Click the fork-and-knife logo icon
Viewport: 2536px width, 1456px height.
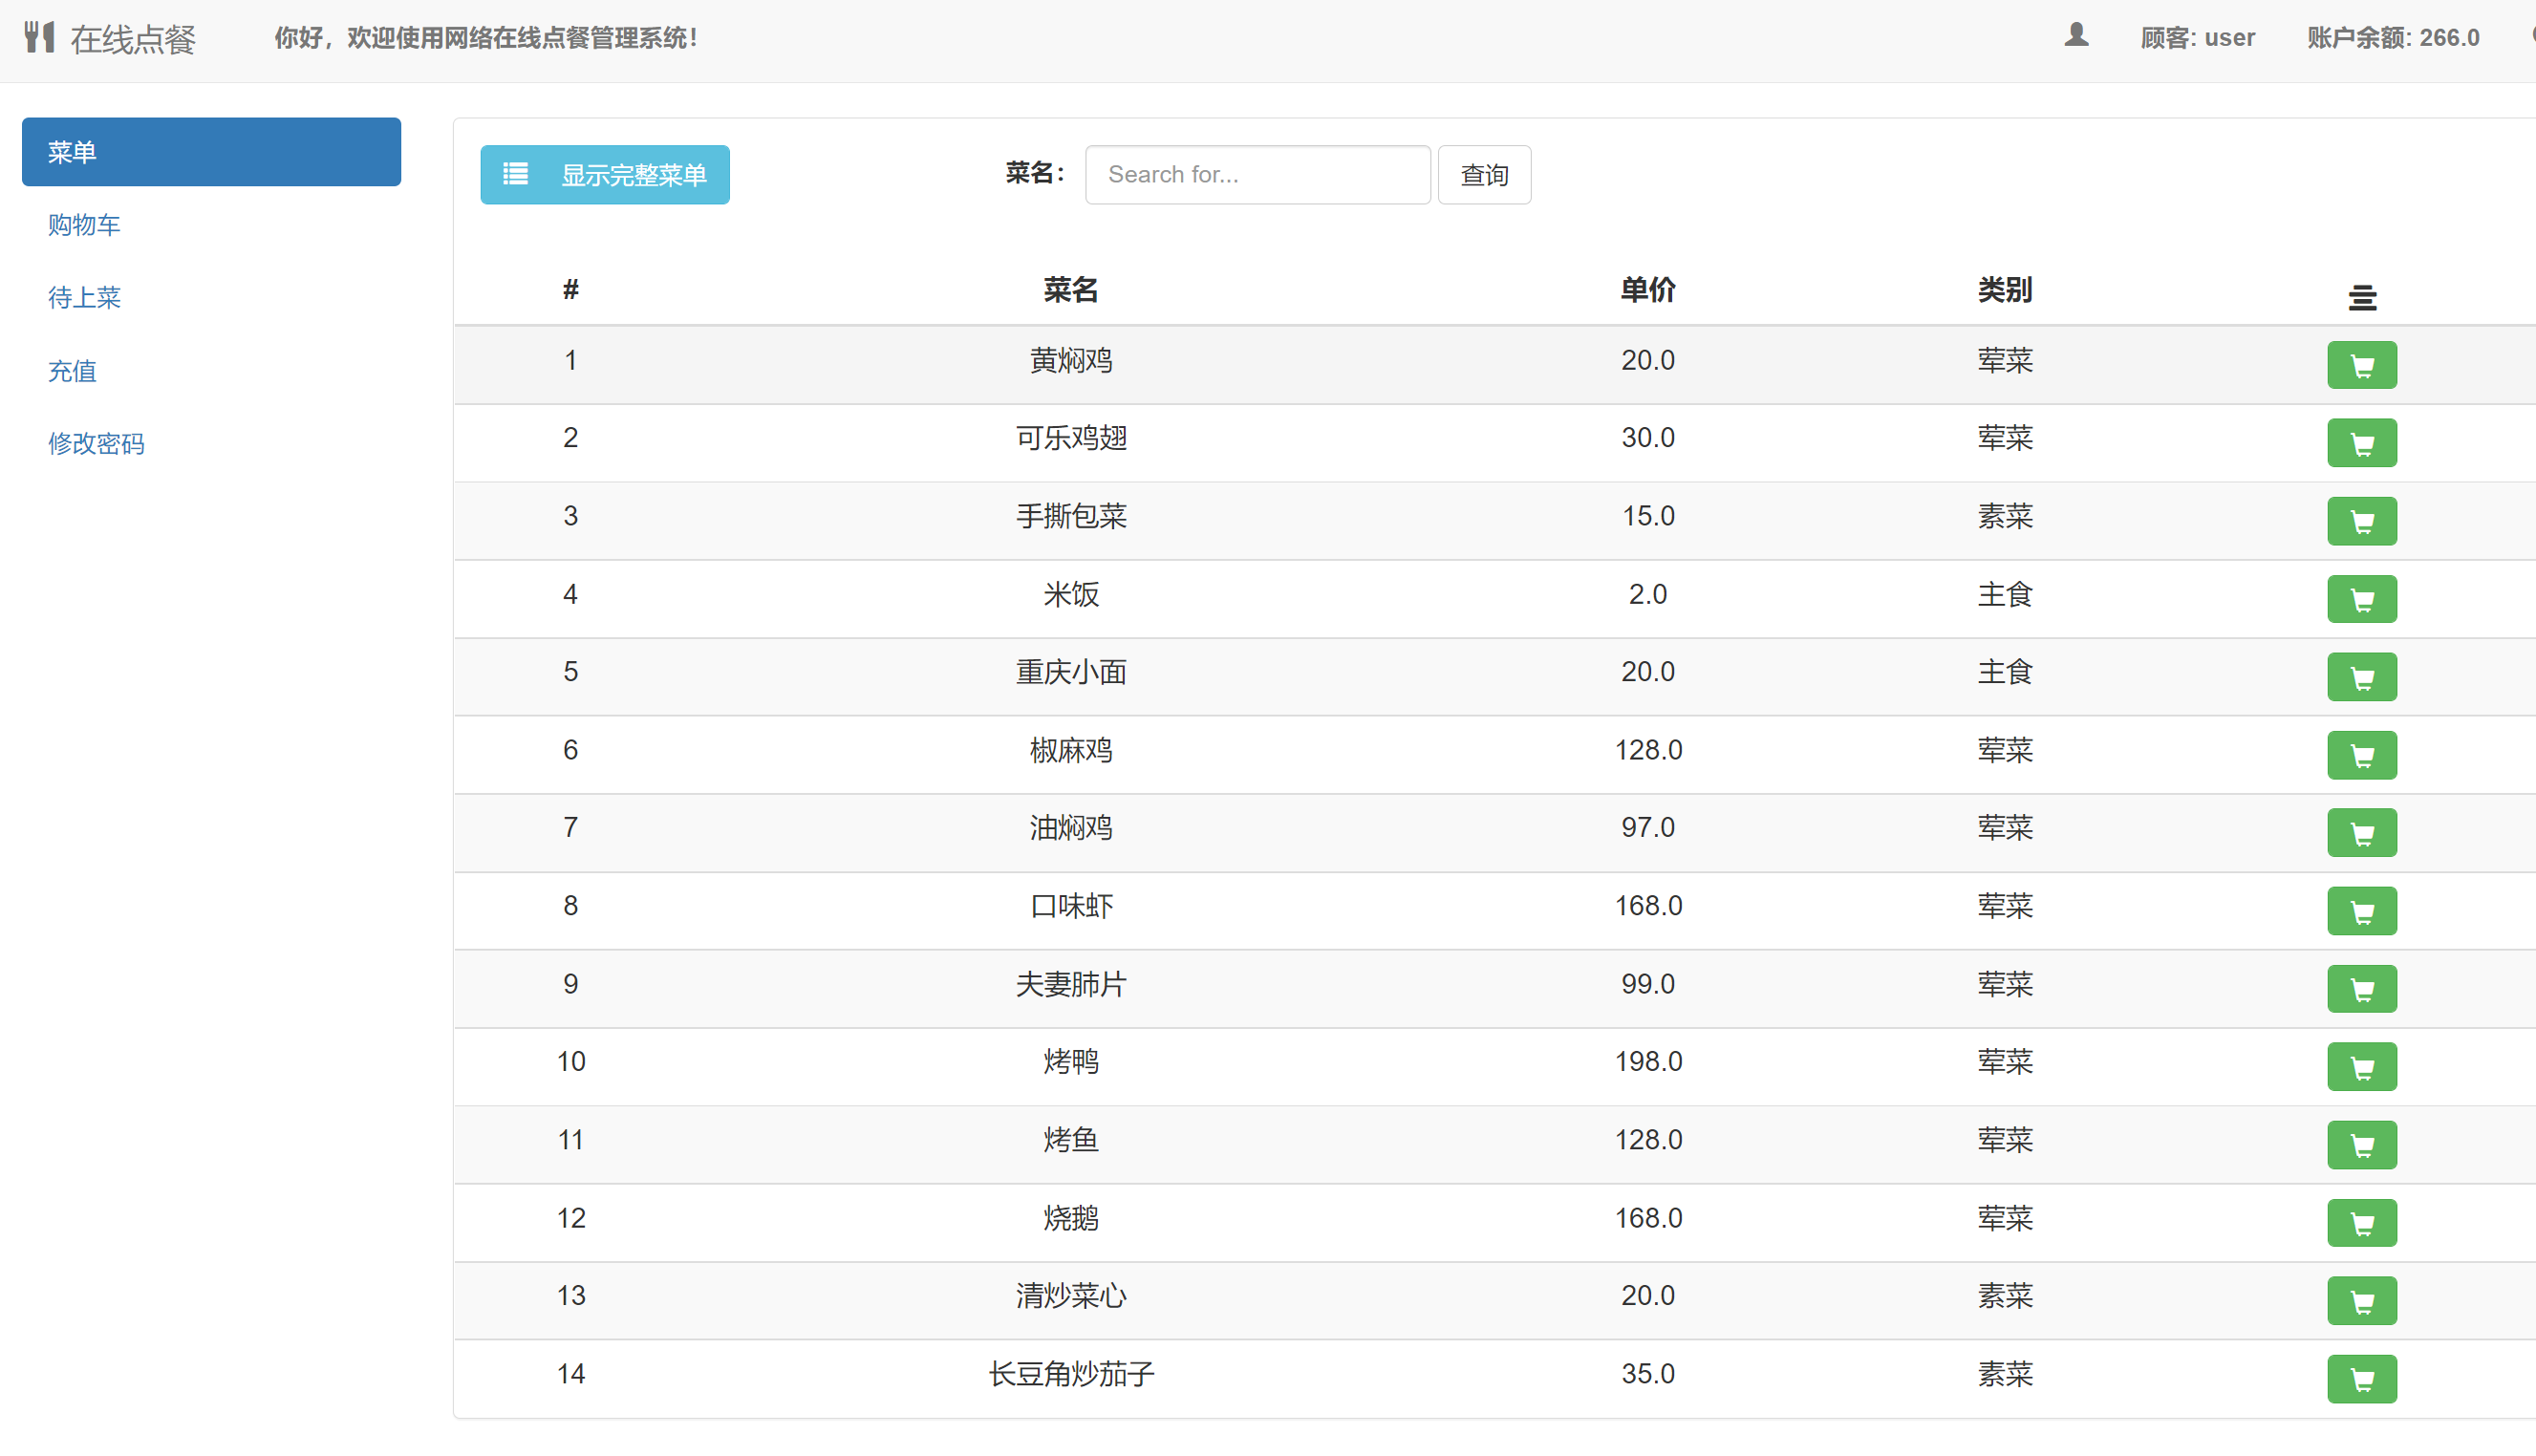[39, 35]
